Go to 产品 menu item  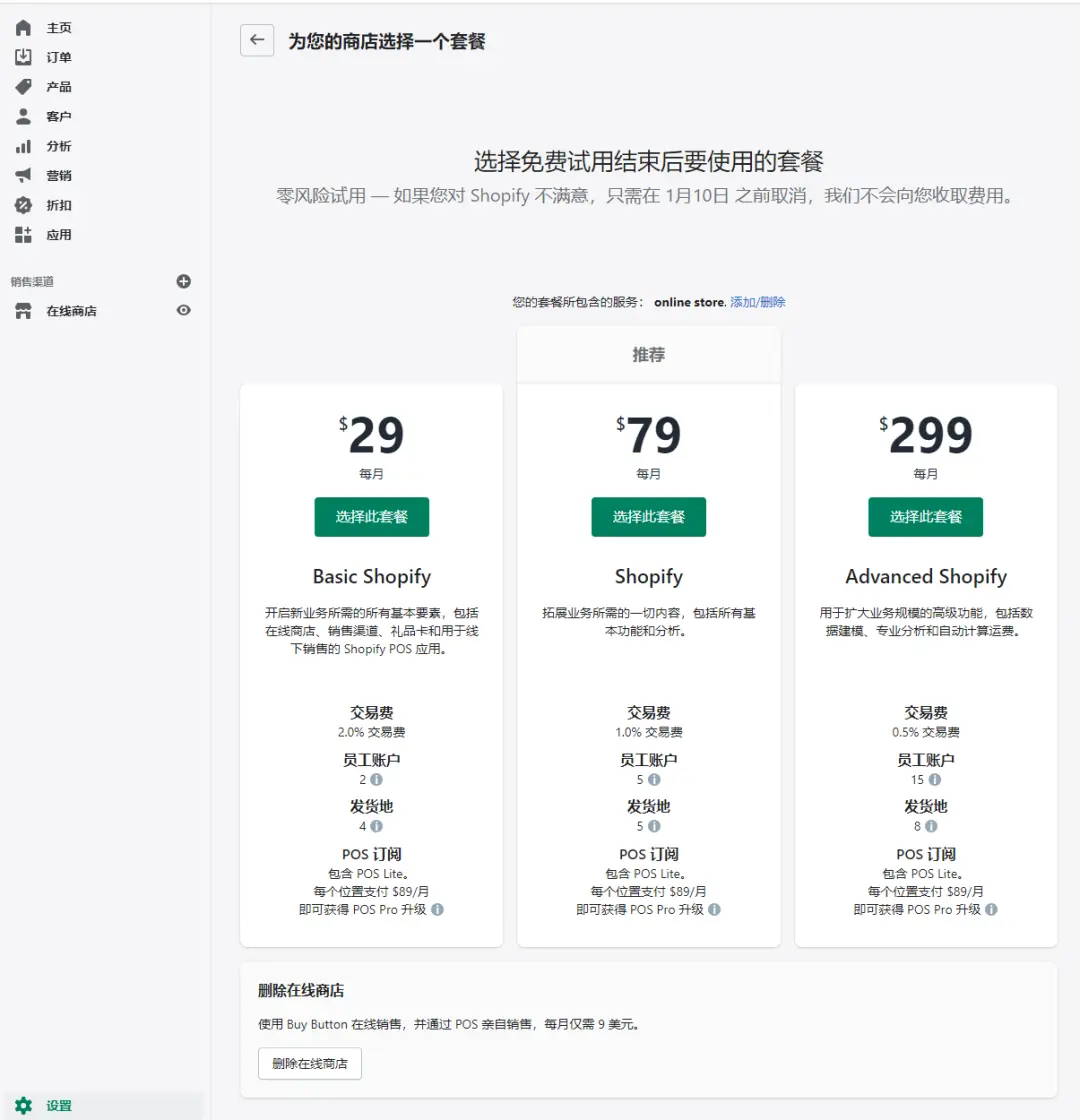pos(59,87)
